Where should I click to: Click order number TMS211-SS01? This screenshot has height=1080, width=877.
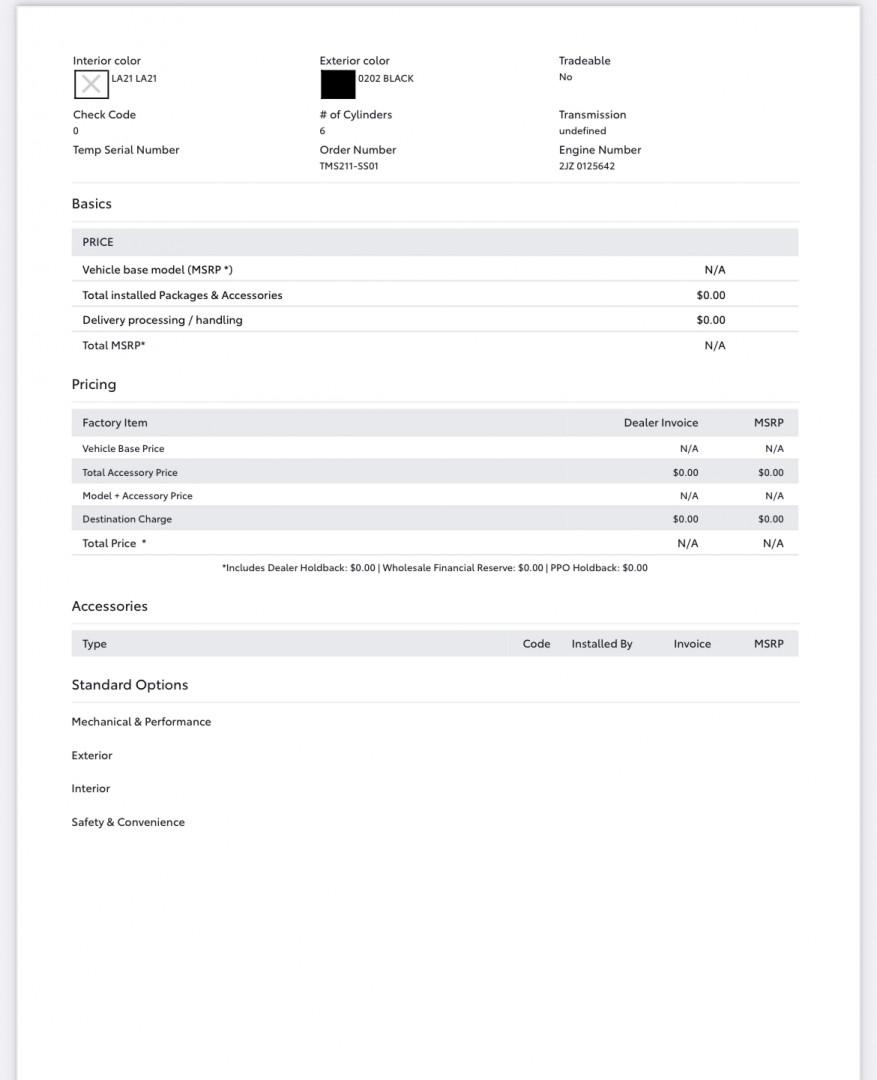(349, 166)
